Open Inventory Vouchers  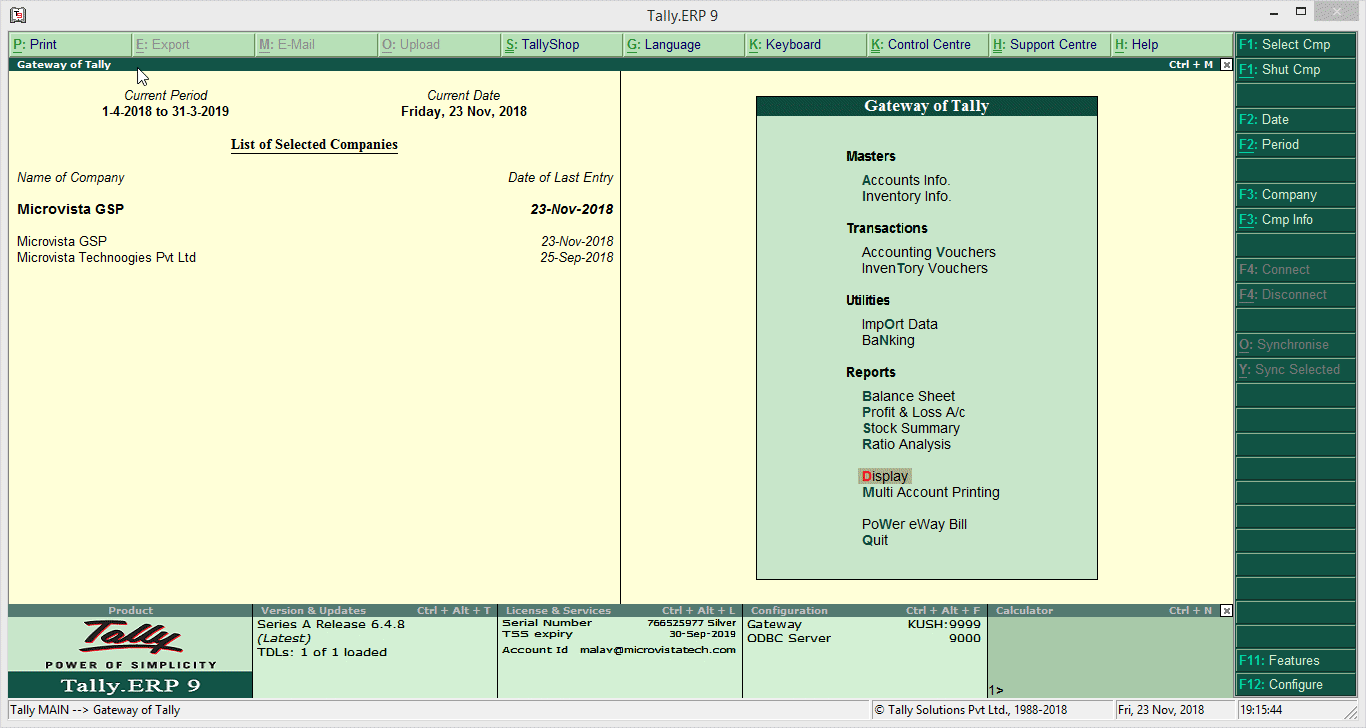[925, 268]
